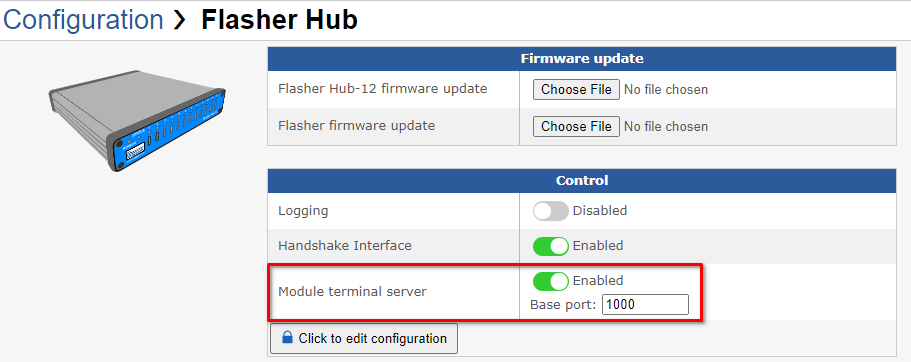This screenshot has height=362, width=911.
Task: Click the Control section header
Action: (582, 181)
